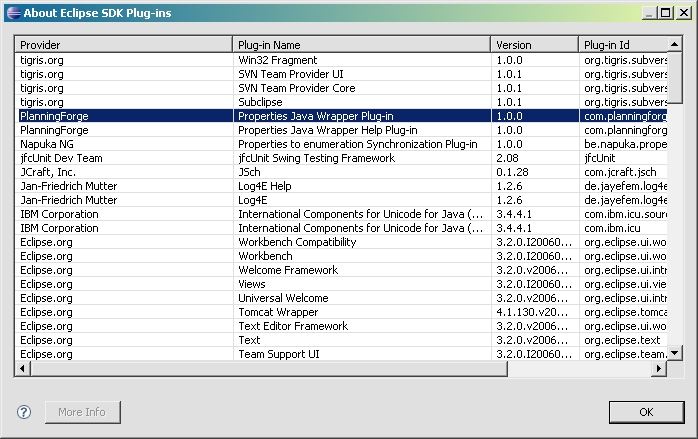Click the vertical scrollbar thumb
This screenshot has width=698, height=439.
674,77
